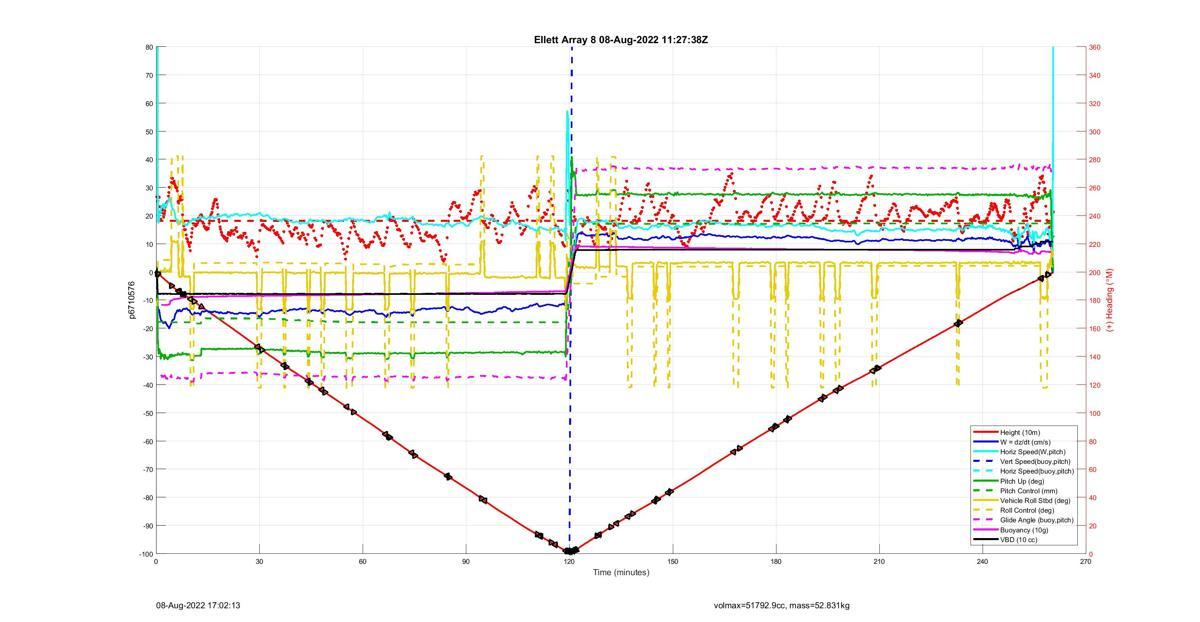Click the 'Time (minutes)' x-axis label

pyautogui.click(x=621, y=573)
